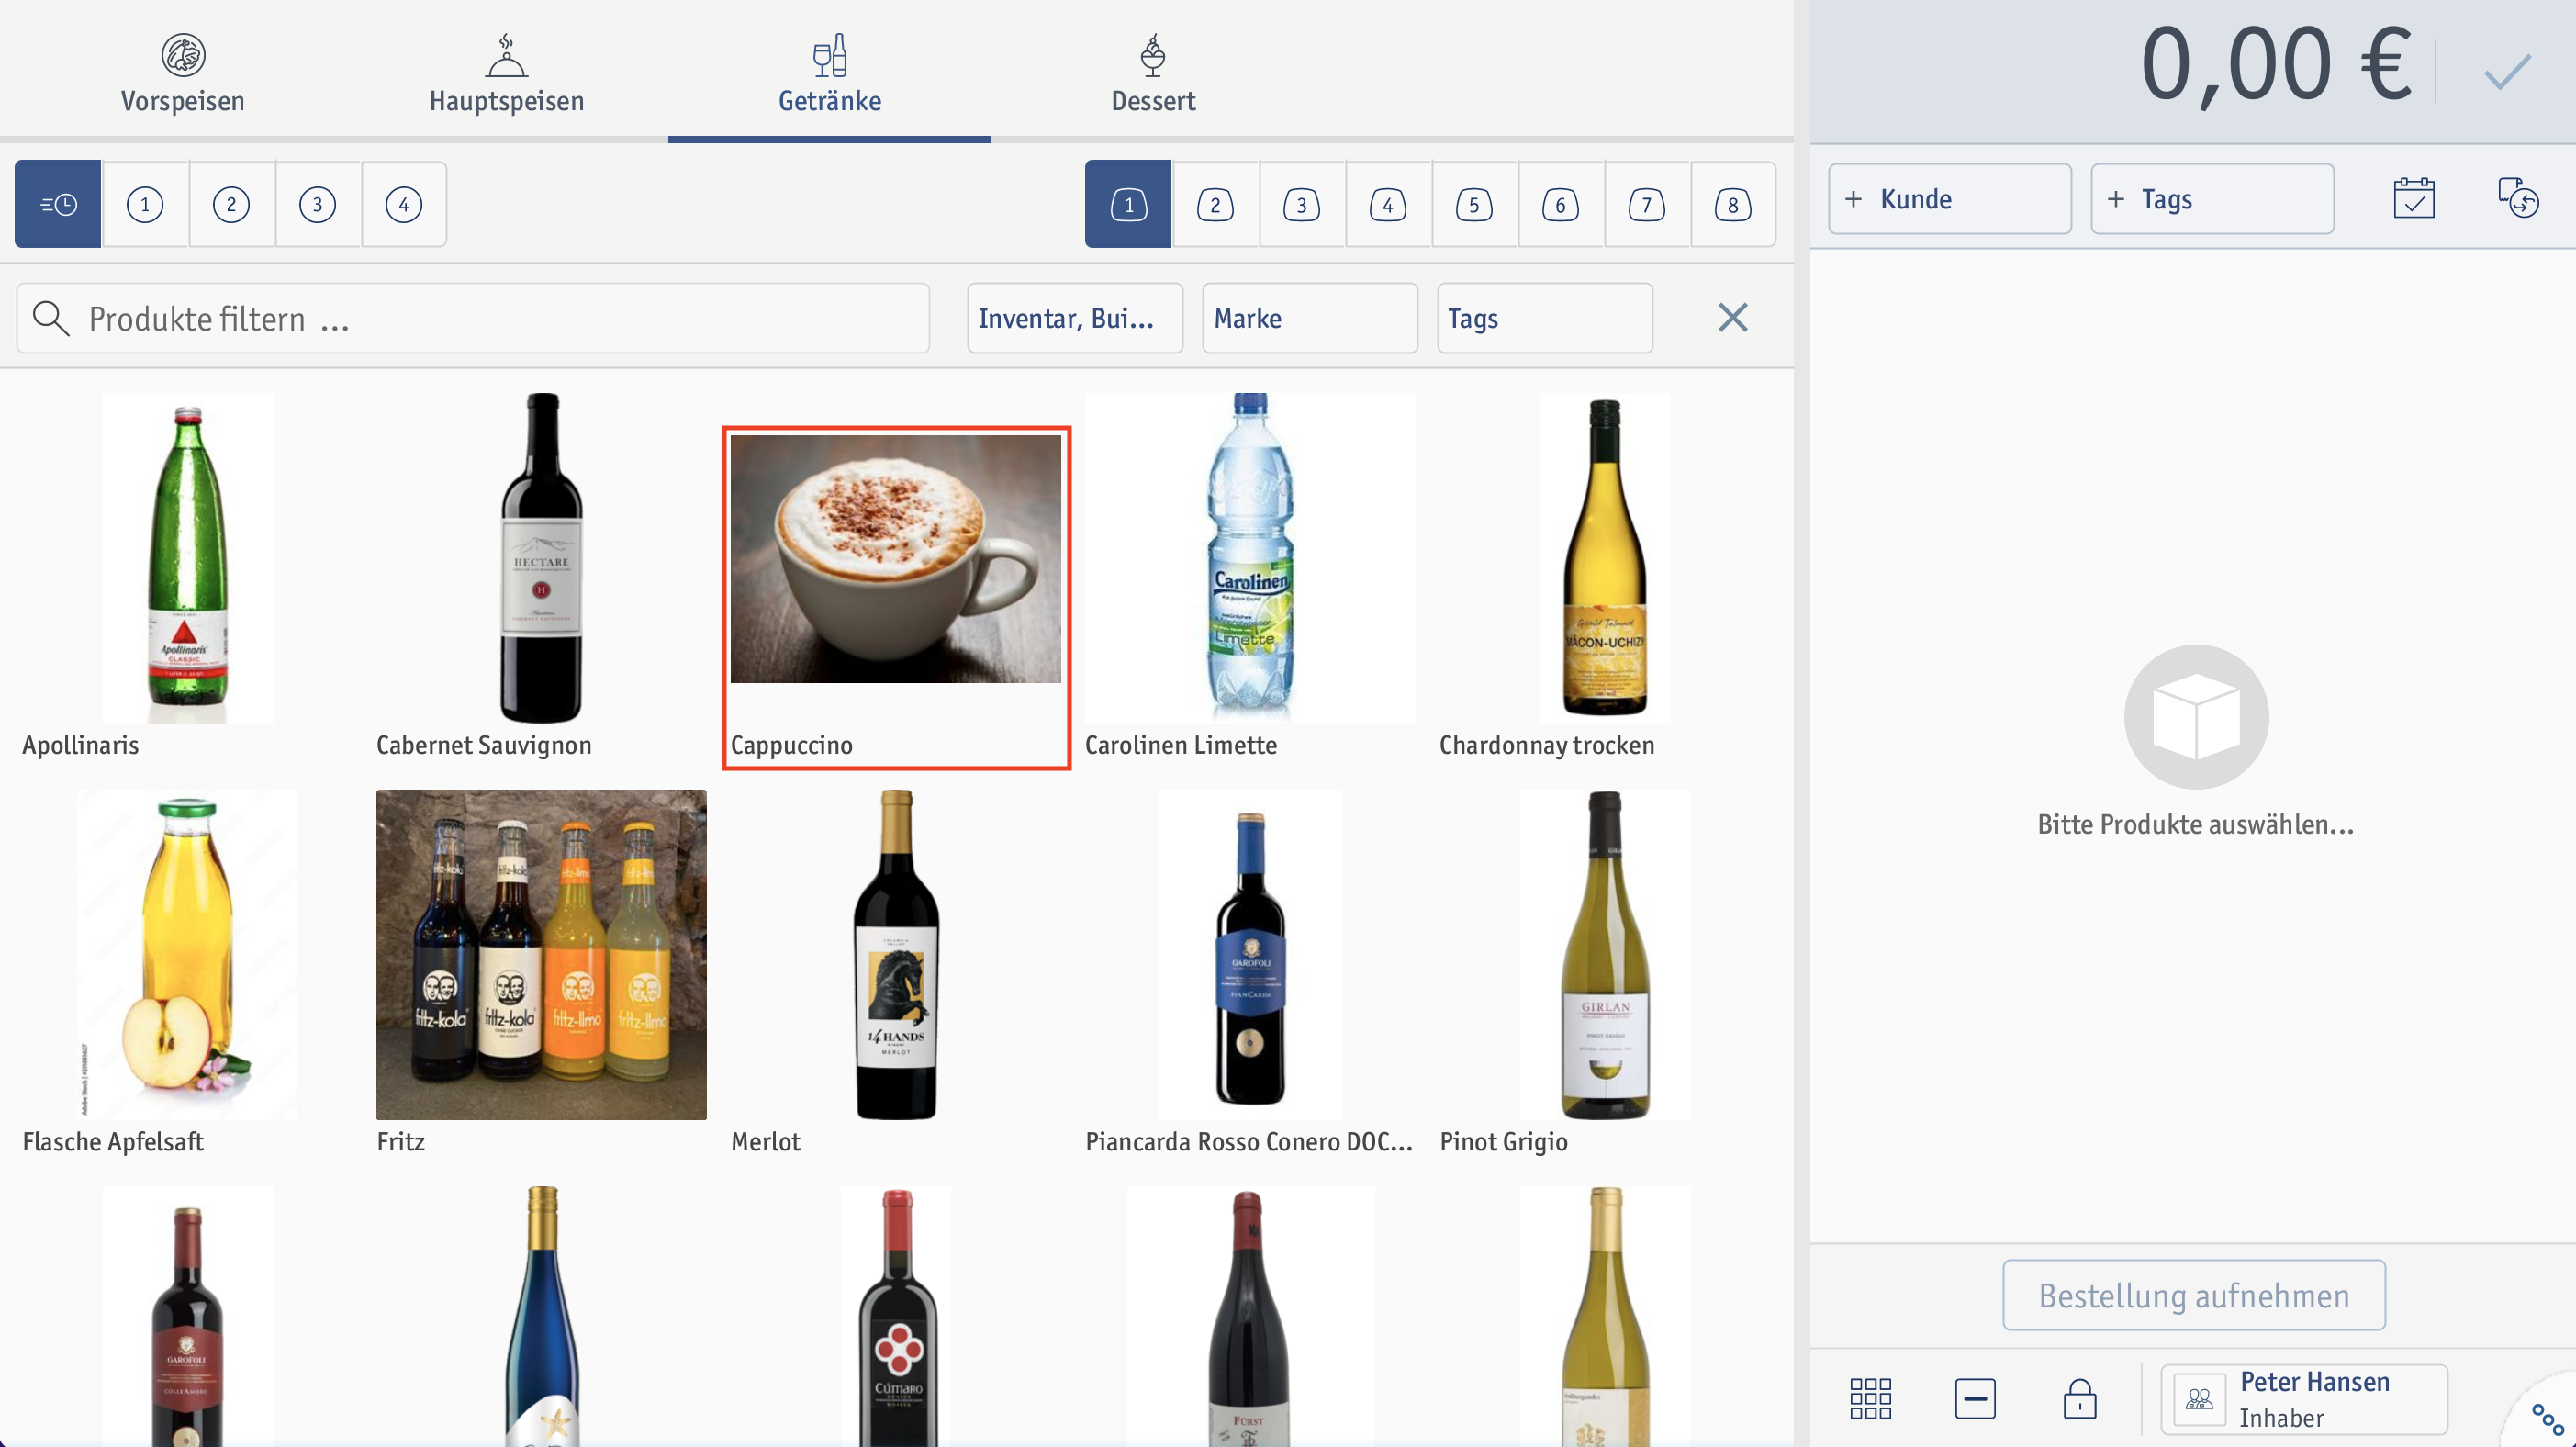Image resolution: width=2576 pixels, height=1447 pixels.
Task: Open the Inventar, Bui... filter dropdown
Action: coord(1075,318)
